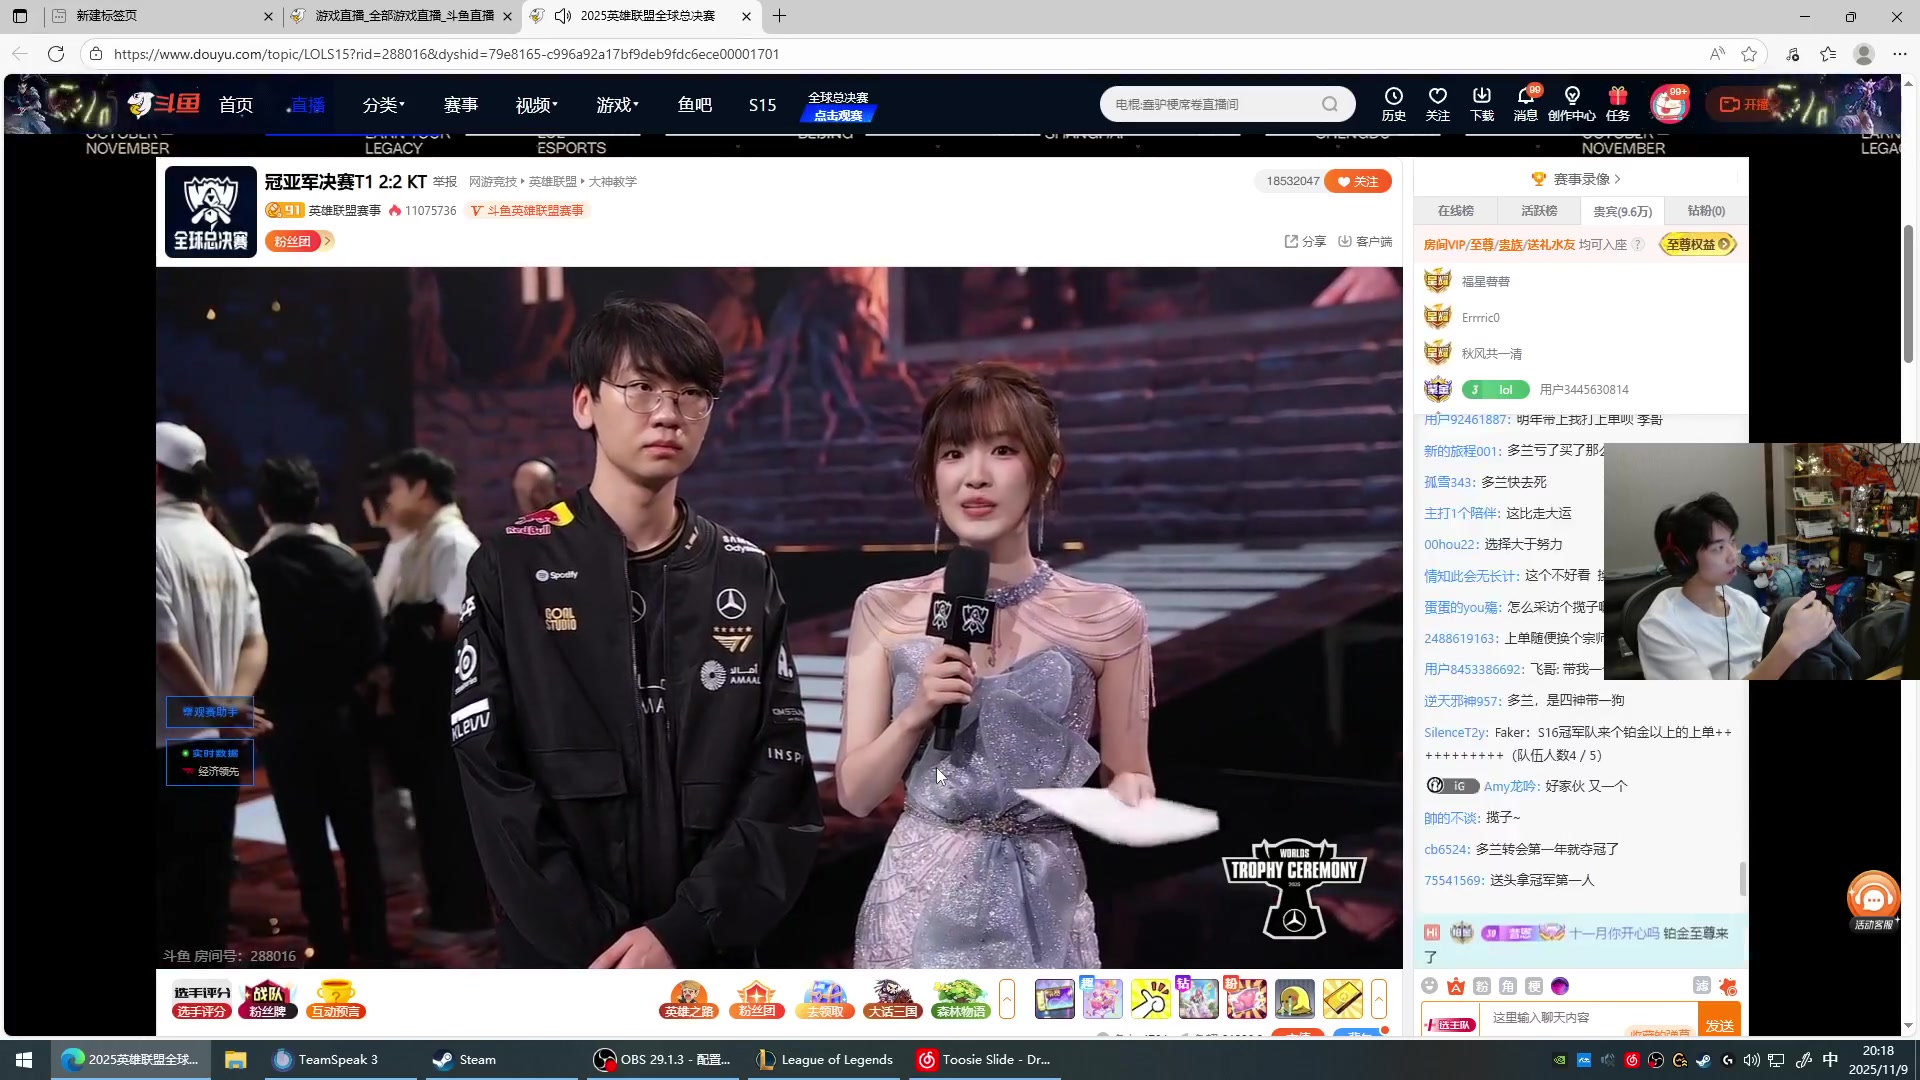Click the 发送 send button
Image resolution: width=1920 pixels, height=1080 pixels.
(x=1720, y=1020)
